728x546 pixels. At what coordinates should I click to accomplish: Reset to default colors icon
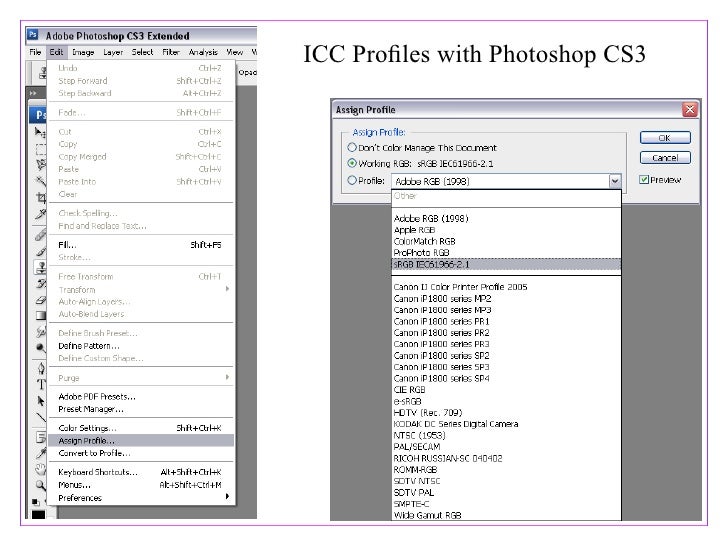(x=35, y=502)
